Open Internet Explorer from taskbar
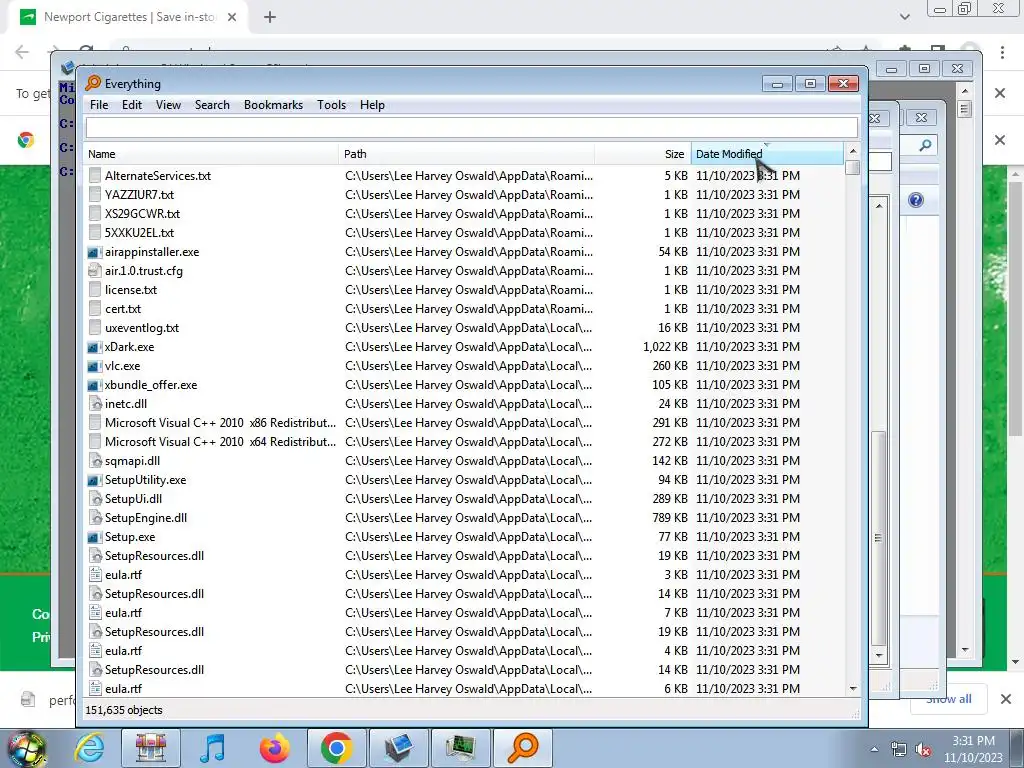The width and height of the screenshot is (1024, 768). [x=89, y=748]
